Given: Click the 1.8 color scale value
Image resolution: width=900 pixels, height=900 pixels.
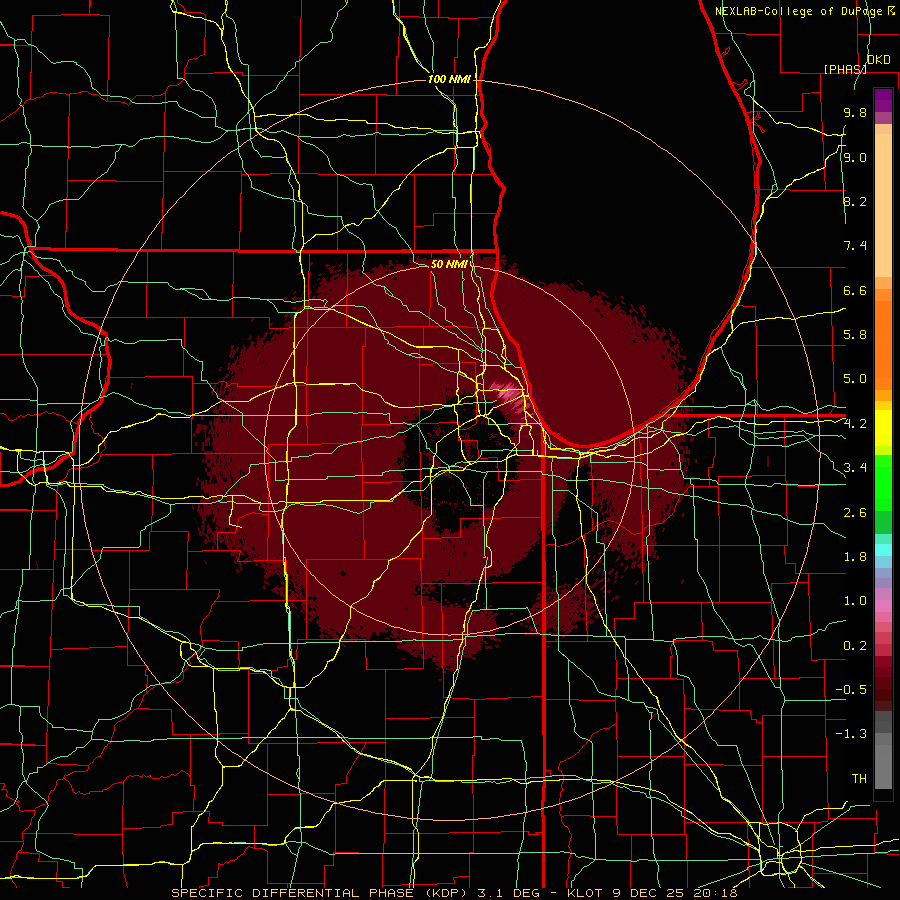Looking at the screenshot, I should pyautogui.click(x=855, y=556).
